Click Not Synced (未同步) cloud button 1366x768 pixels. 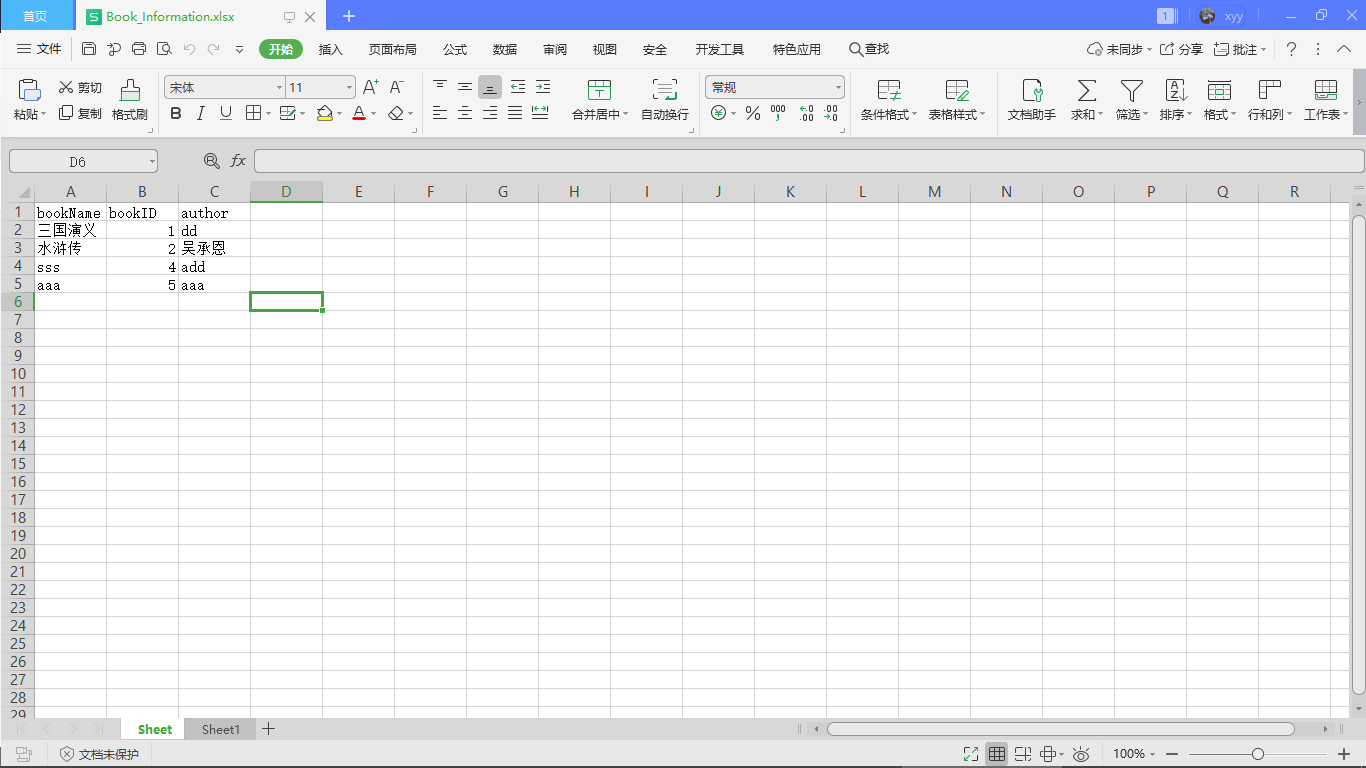click(x=1119, y=49)
